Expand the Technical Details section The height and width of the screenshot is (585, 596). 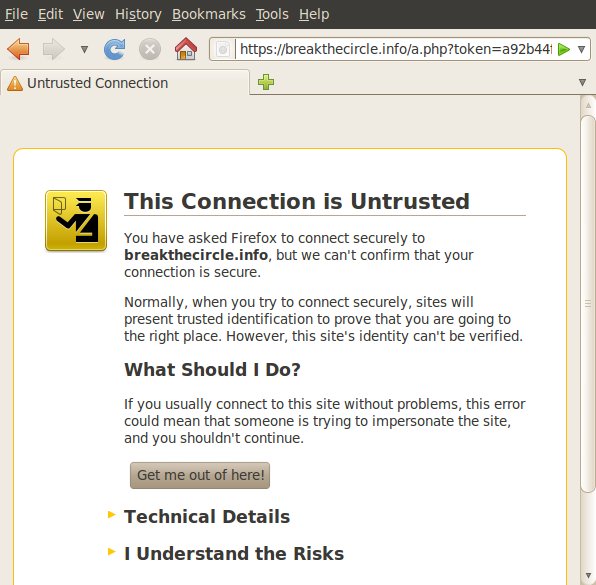click(x=207, y=516)
